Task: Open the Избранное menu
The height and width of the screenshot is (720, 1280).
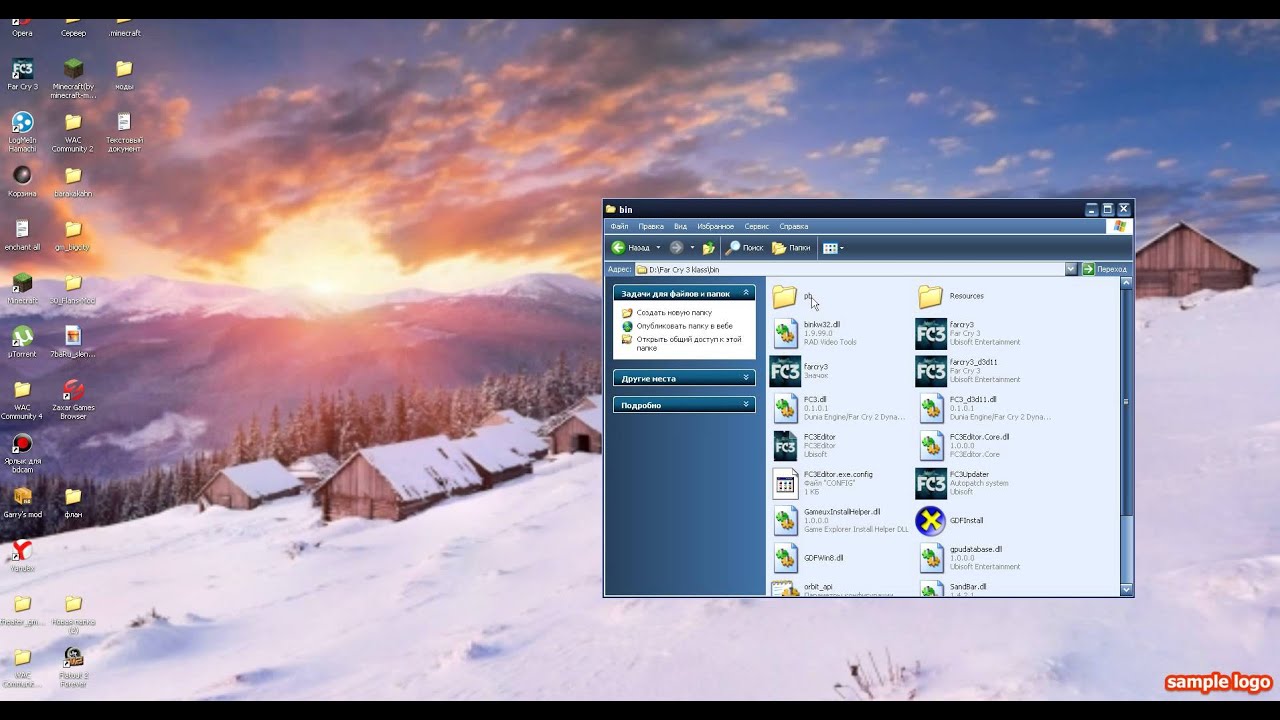Action: tap(715, 226)
